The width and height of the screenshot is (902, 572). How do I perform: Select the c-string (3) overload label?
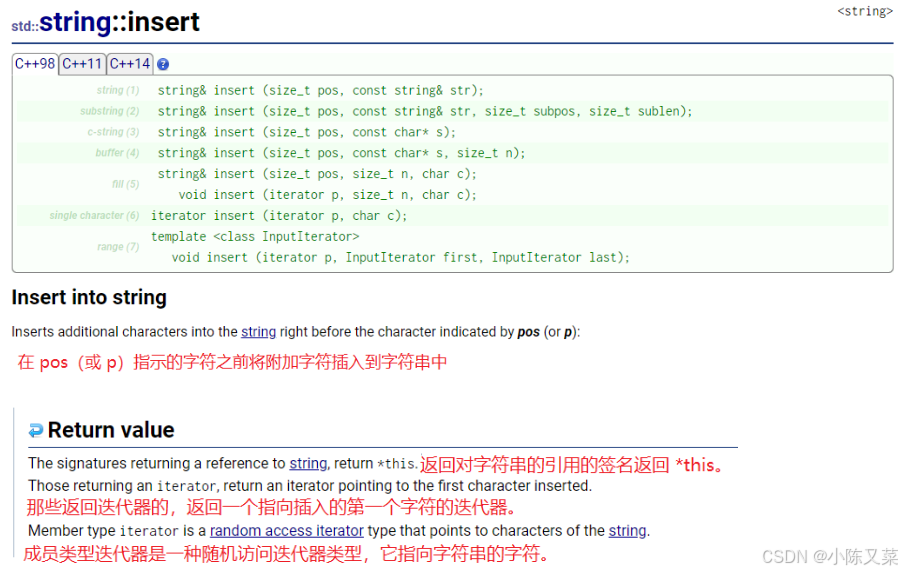pyautogui.click(x=113, y=132)
